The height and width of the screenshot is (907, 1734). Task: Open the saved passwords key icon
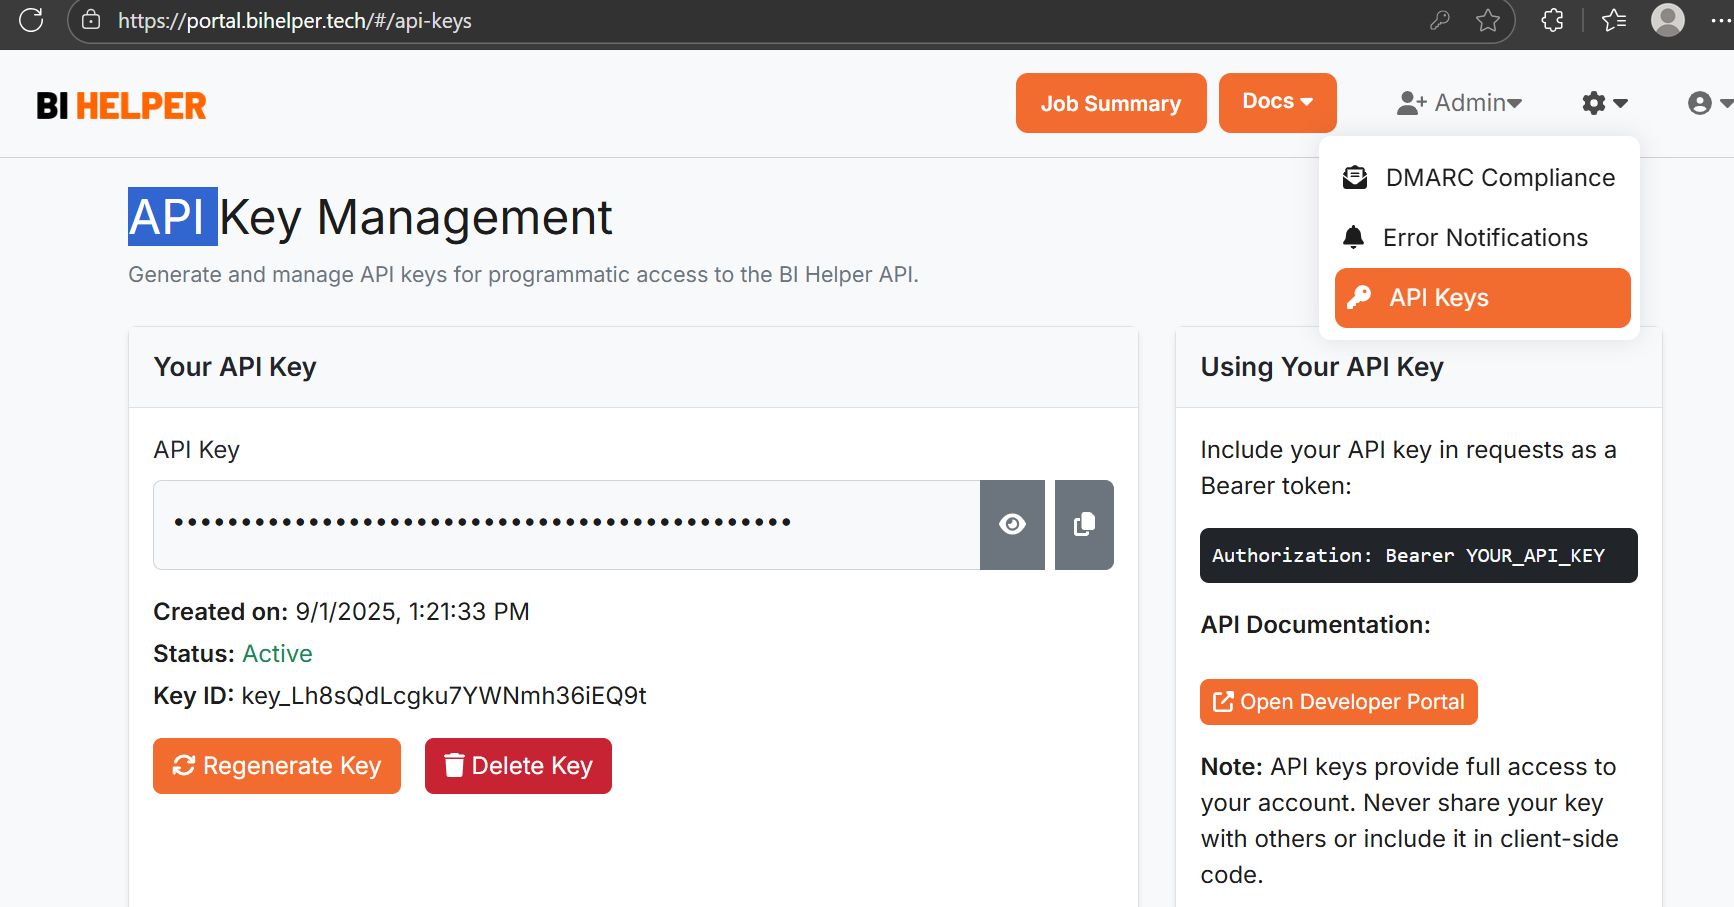(1440, 20)
